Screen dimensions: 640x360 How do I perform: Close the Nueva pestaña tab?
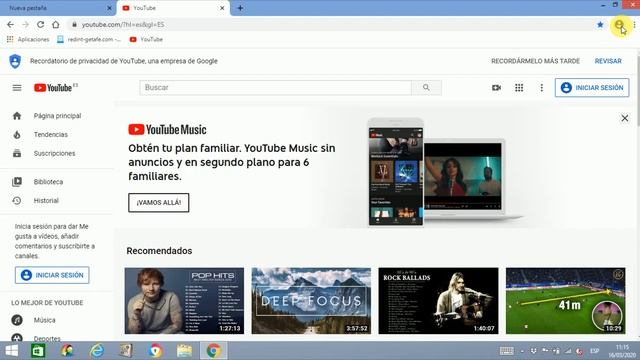[109, 8]
